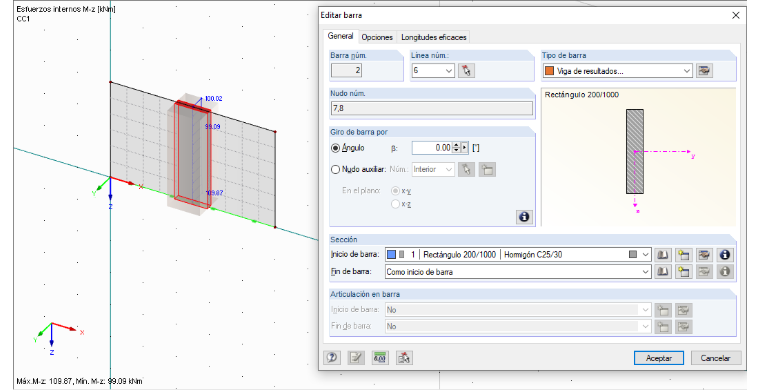The height and width of the screenshot is (390, 760).
Task: Create new section for Inicio de barra
Action: [683, 255]
